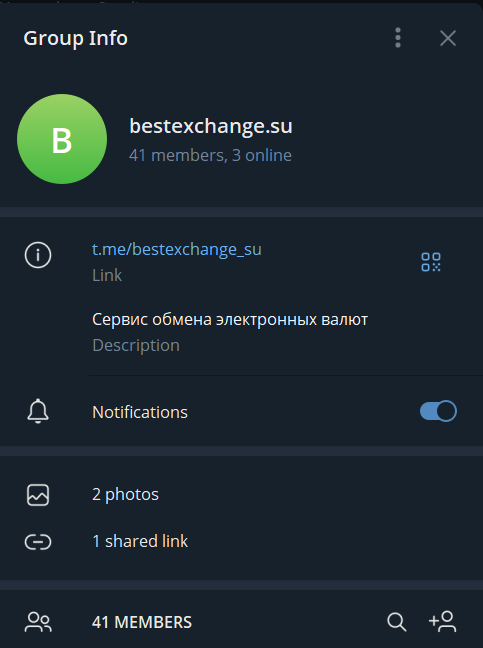Image resolution: width=483 pixels, height=648 pixels.
Task: Open the t.me/bestexchange_su link
Action: 176,250
